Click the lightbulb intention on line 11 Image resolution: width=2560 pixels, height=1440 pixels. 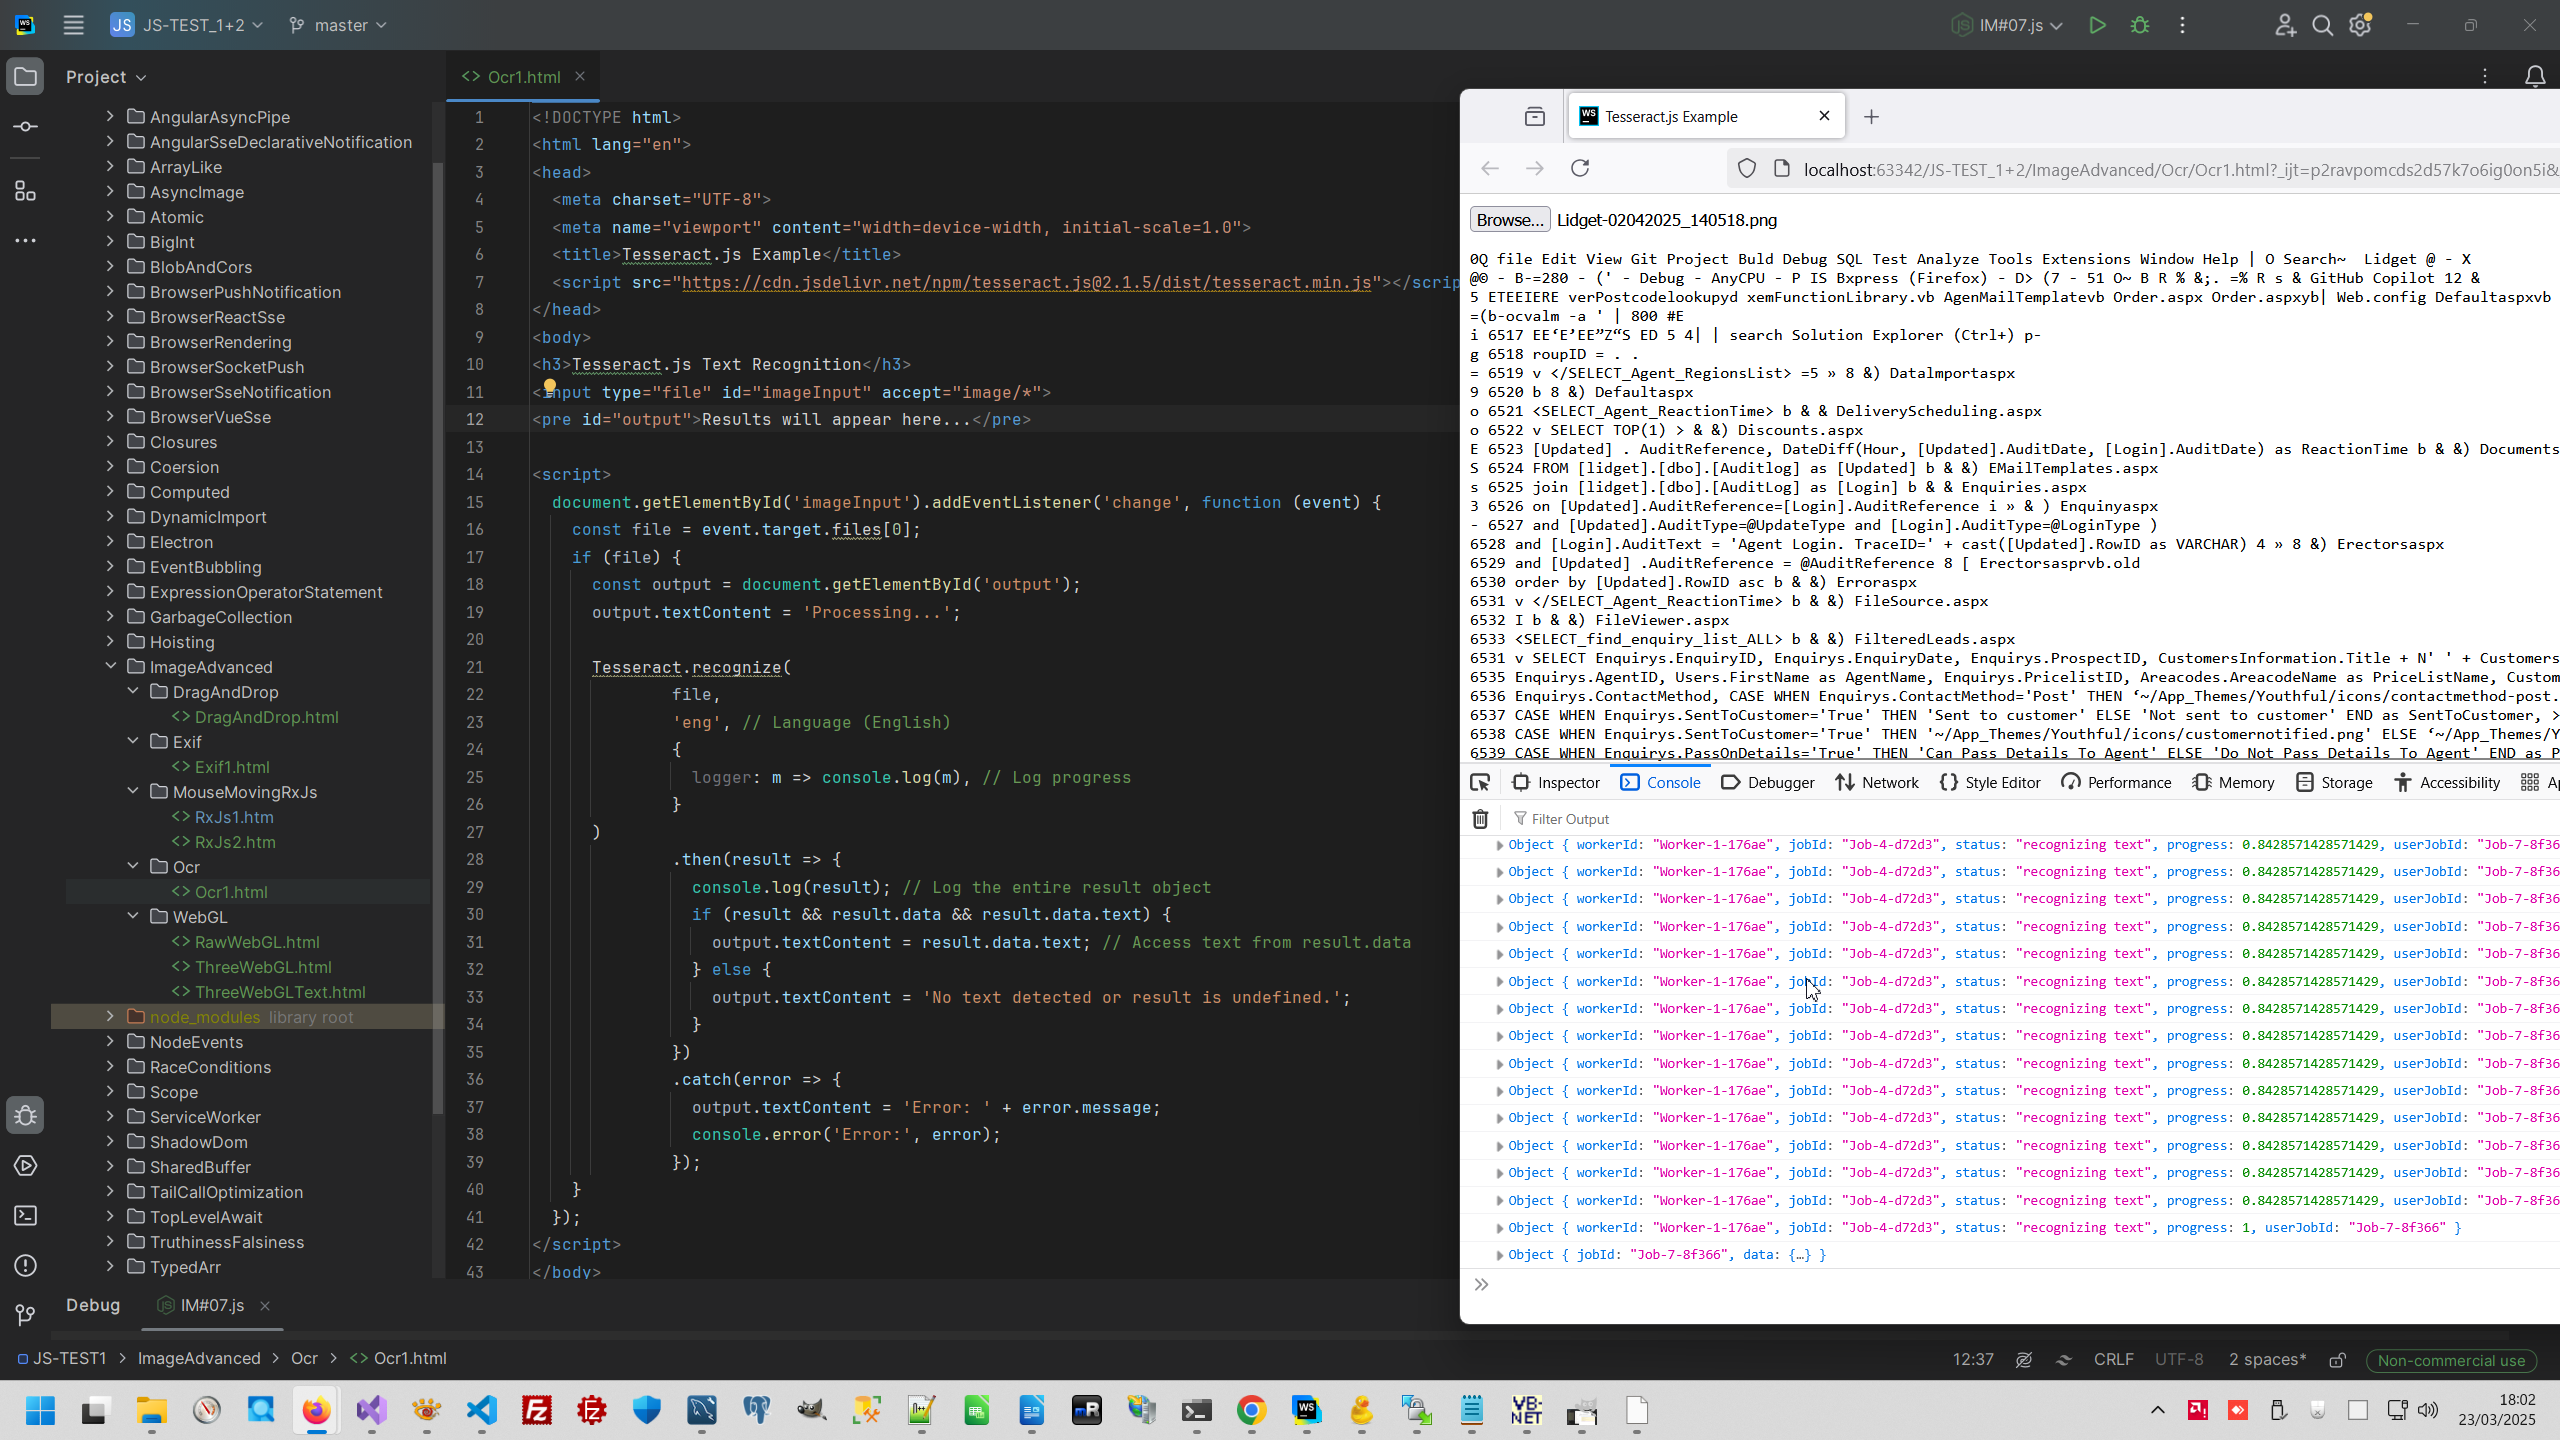click(549, 387)
